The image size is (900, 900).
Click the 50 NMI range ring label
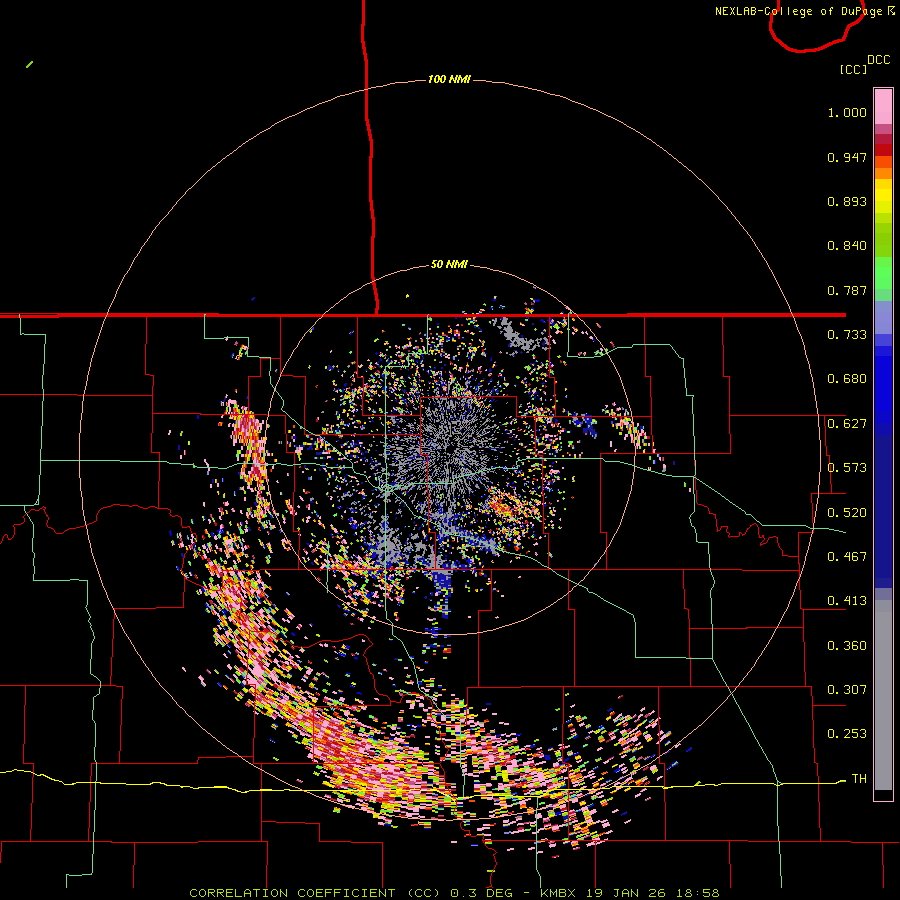[x=449, y=264]
